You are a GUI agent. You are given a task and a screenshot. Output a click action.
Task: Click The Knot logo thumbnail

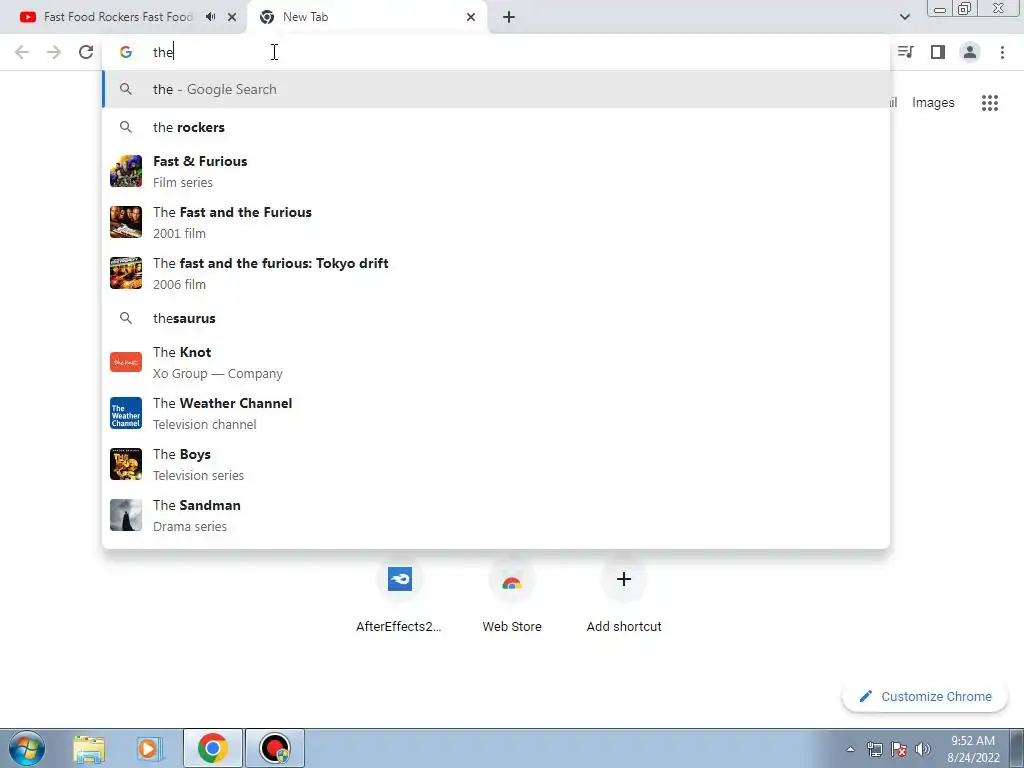126,362
